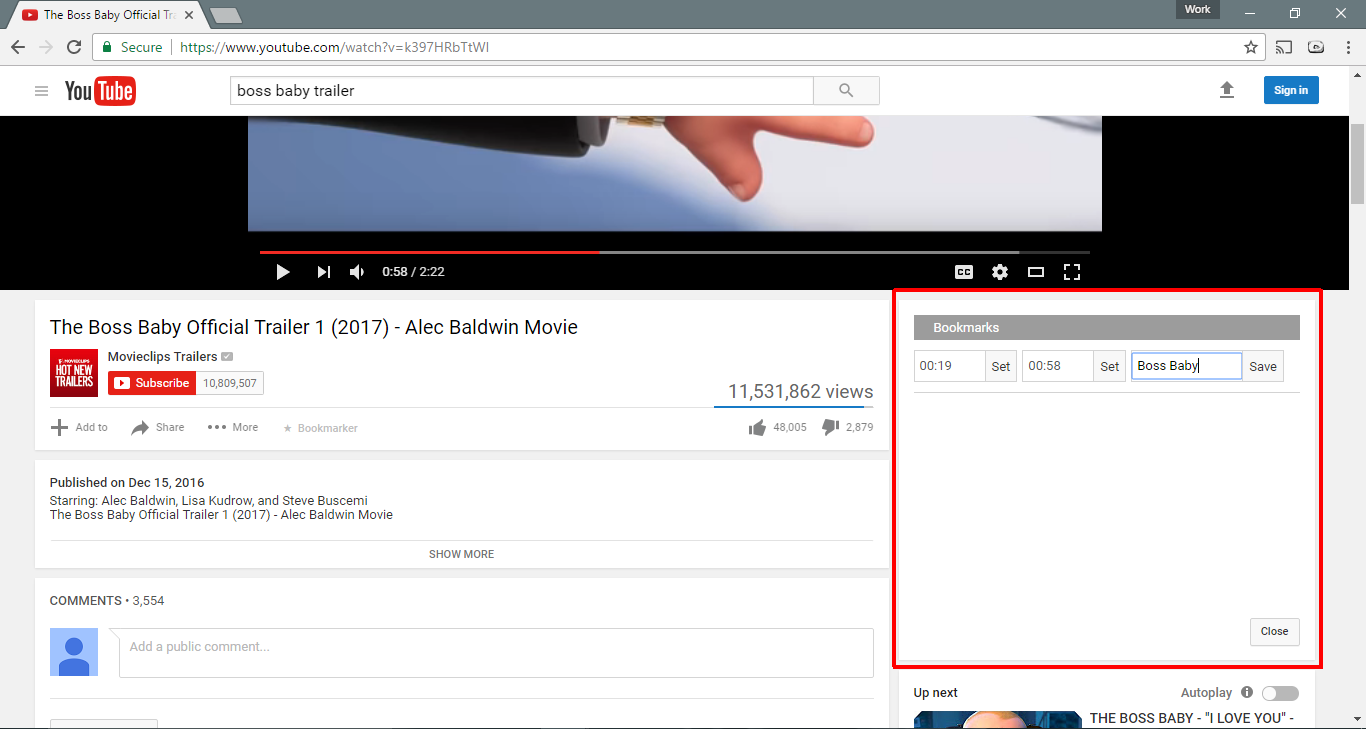Click the end time field 00:58
Image resolution: width=1366 pixels, height=729 pixels.
pos(1058,366)
